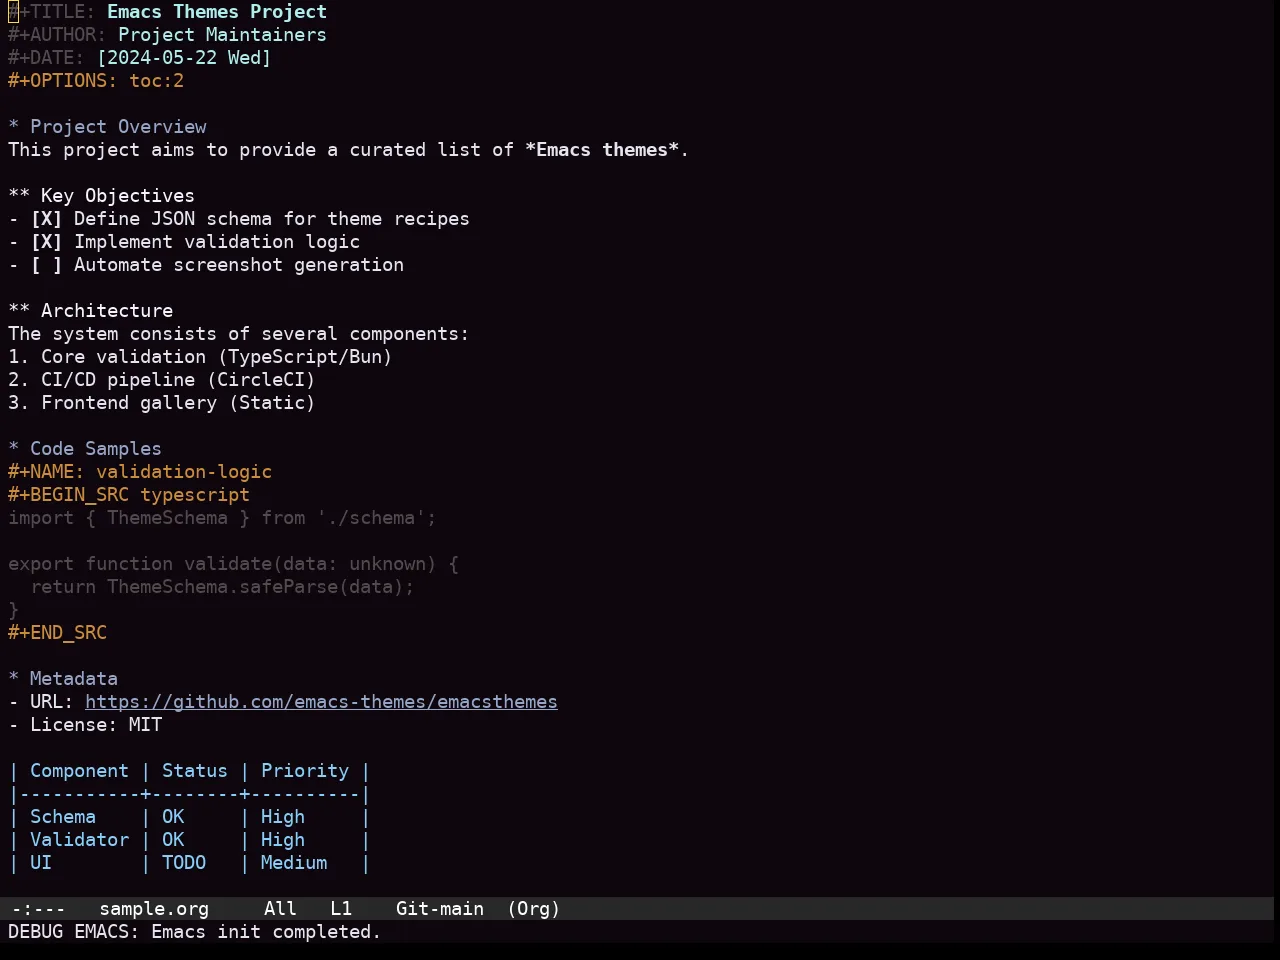Click the bold *Emacs themes* text
1280x960 pixels.
pos(602,150)
